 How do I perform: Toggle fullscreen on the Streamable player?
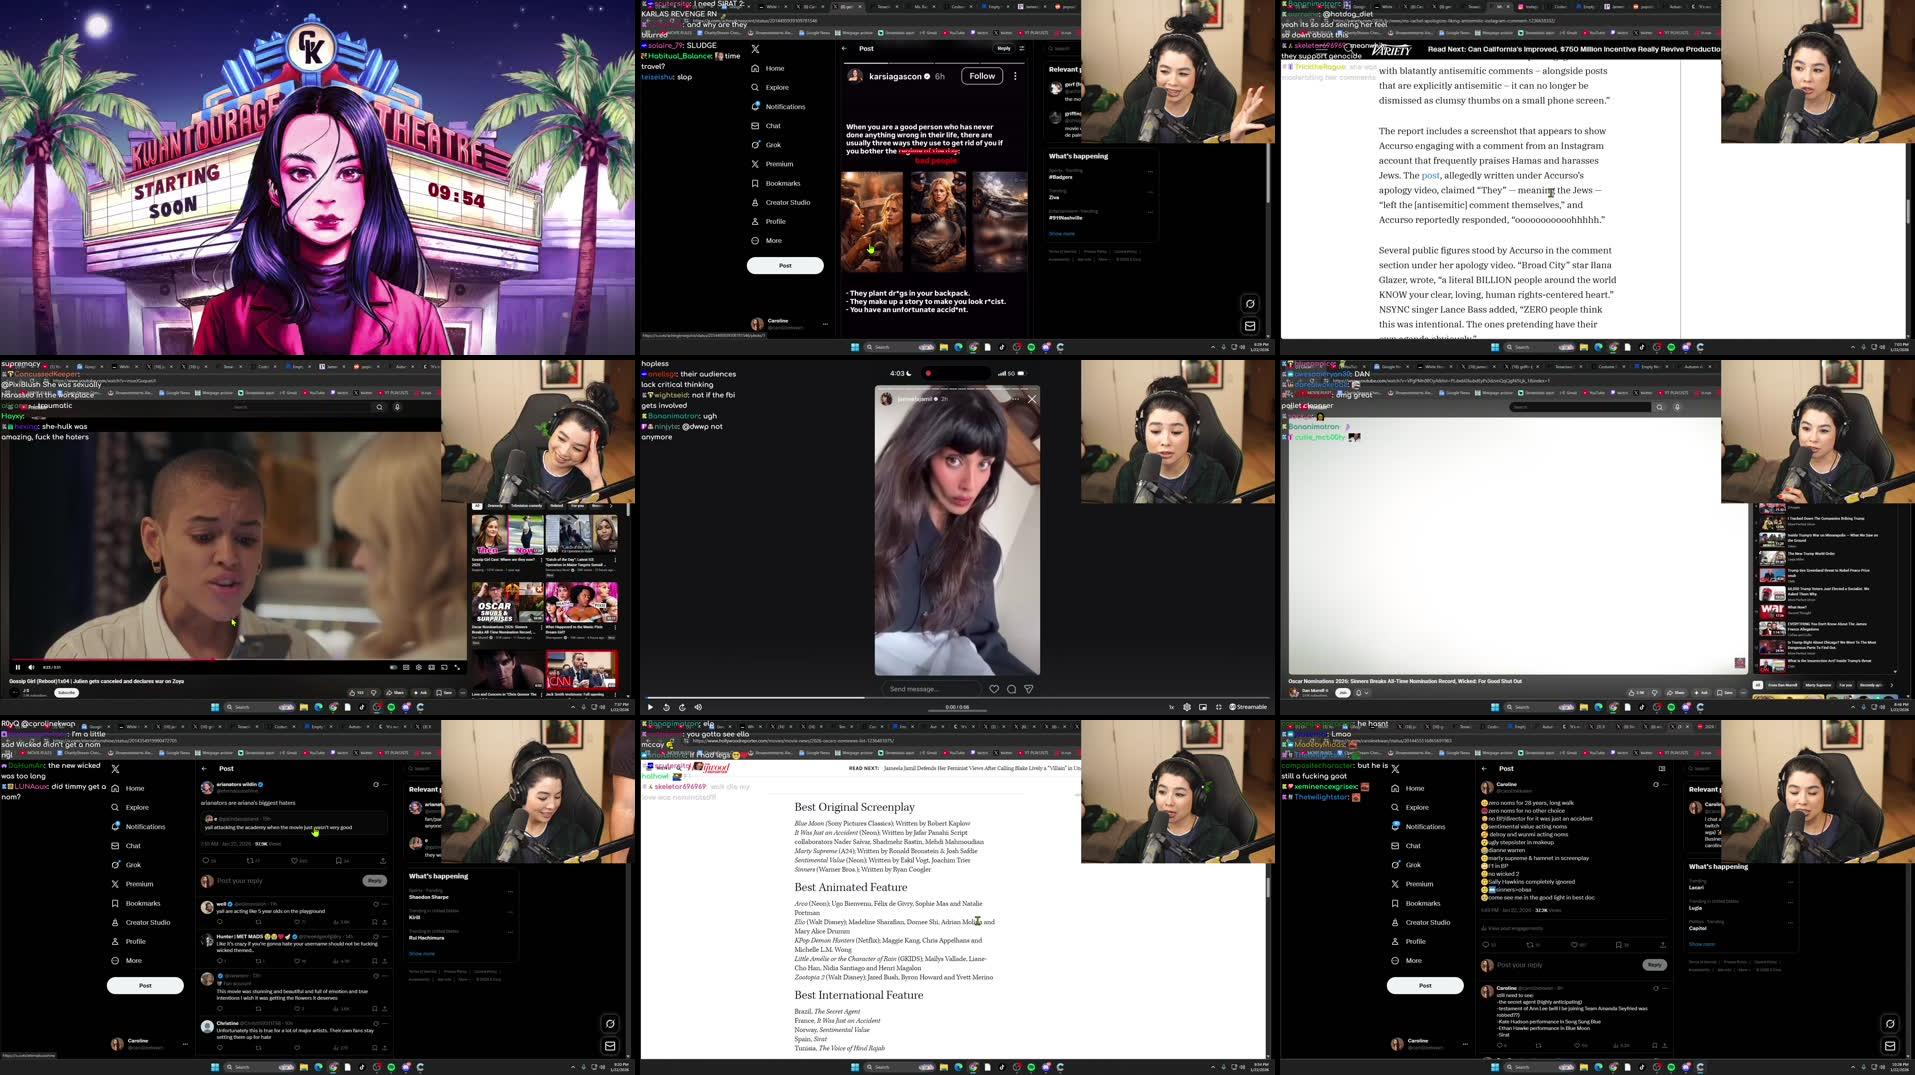point(1218,707)
